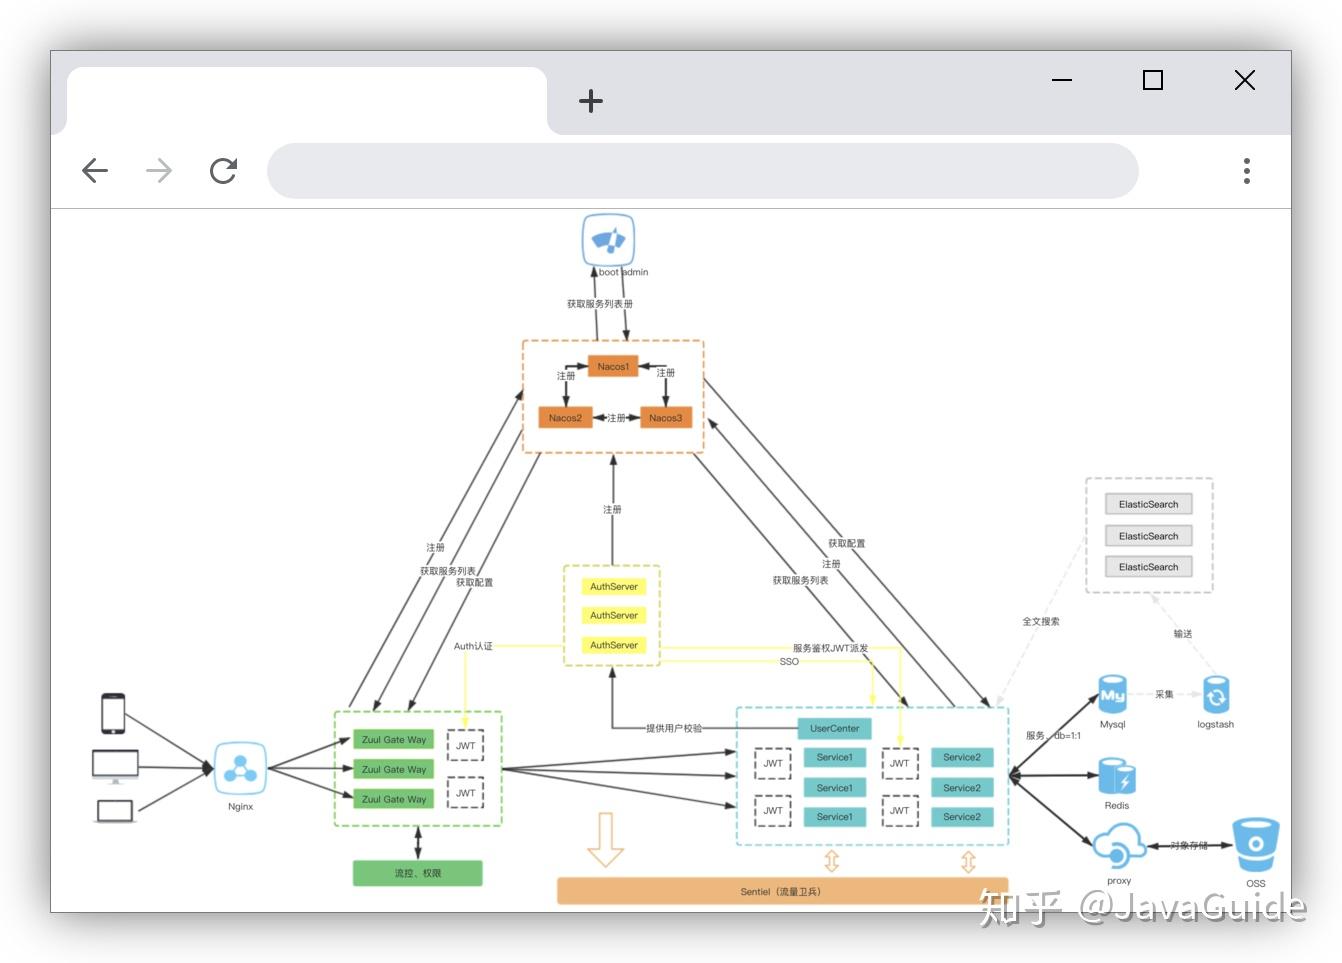Click the laptop device icon below the monitor
Viewport: 1342px width, 963px height.
click(114, 810)
